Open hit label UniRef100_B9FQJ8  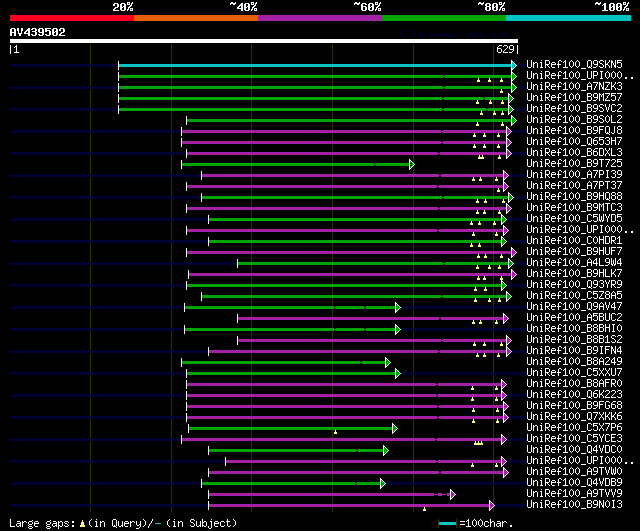tap(574, 130)
